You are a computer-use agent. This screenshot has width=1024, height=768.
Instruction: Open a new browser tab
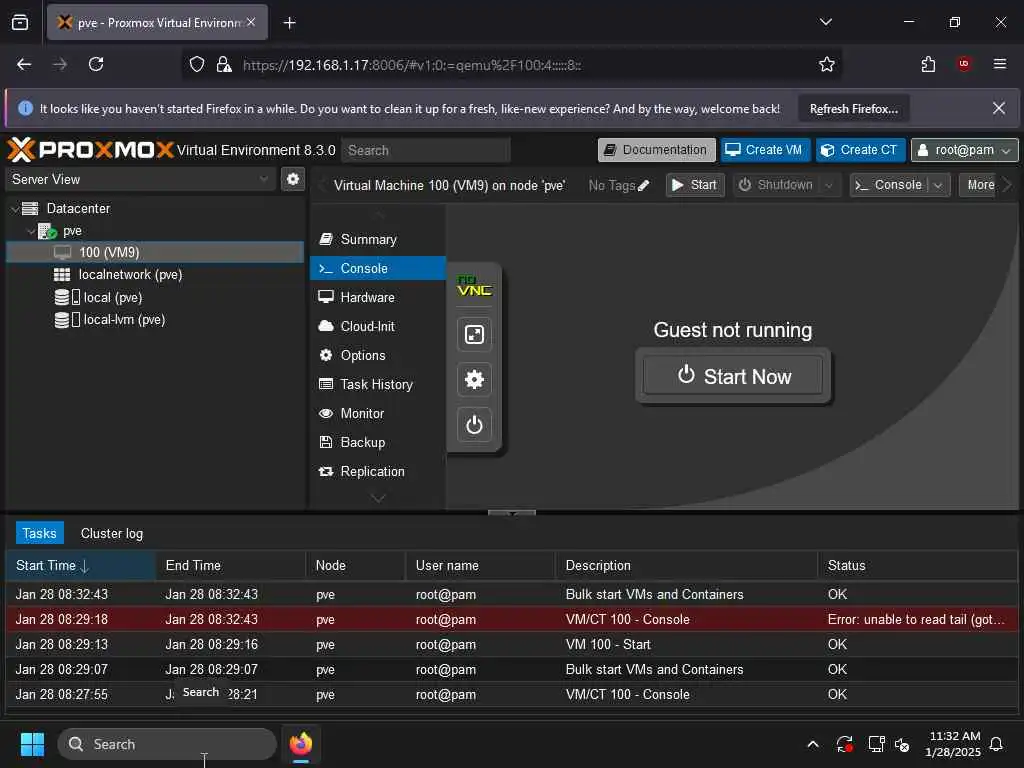(x=289, y=23)
